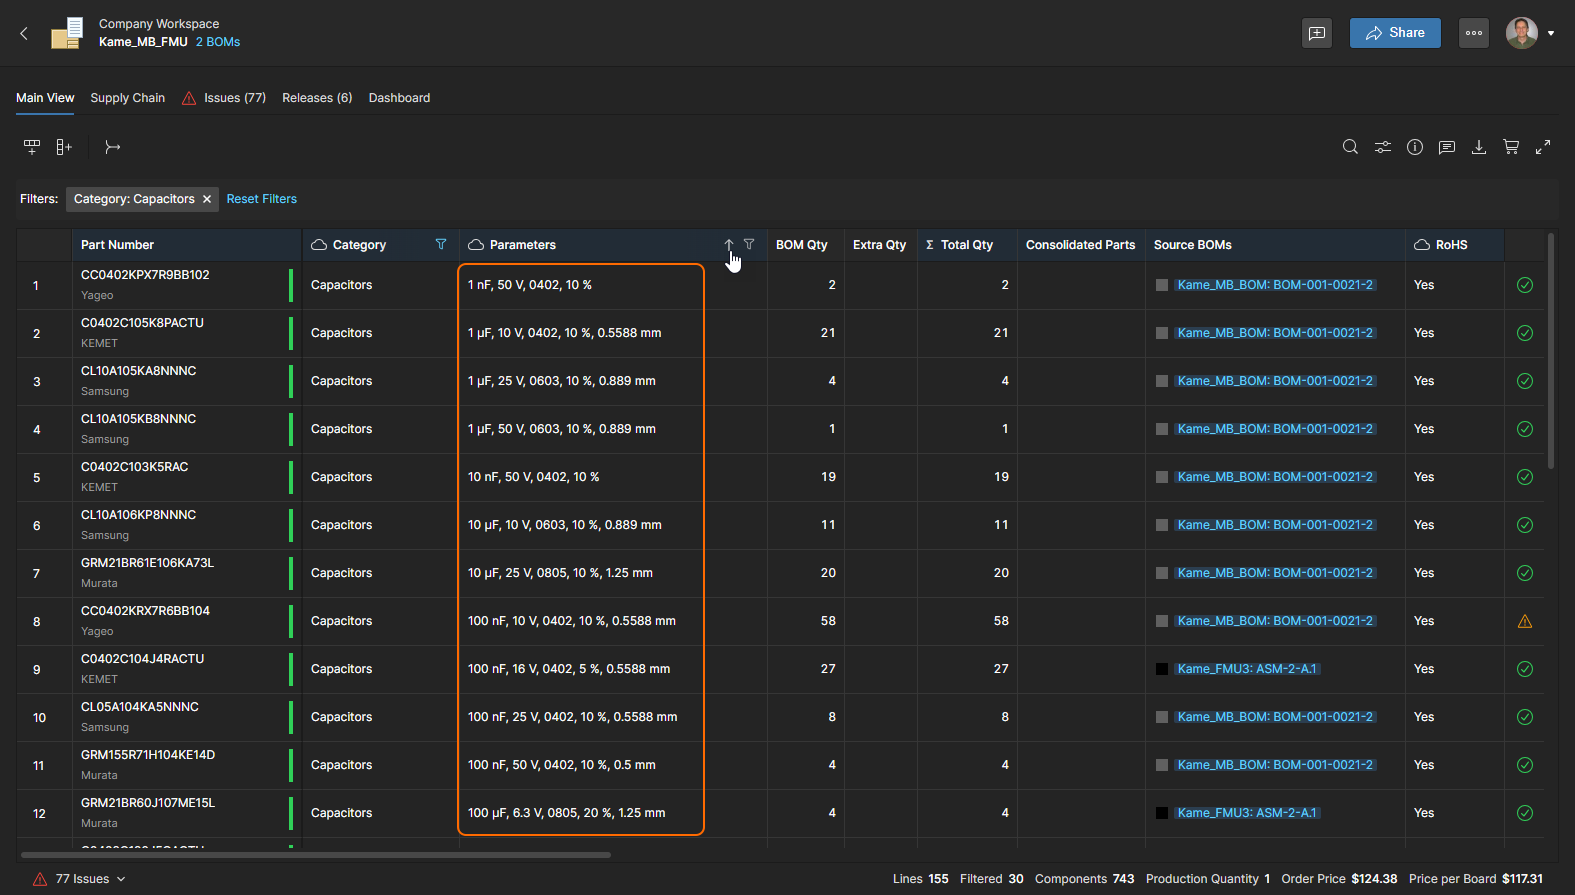Remove the Category: Capacitors filter chip

207,199
